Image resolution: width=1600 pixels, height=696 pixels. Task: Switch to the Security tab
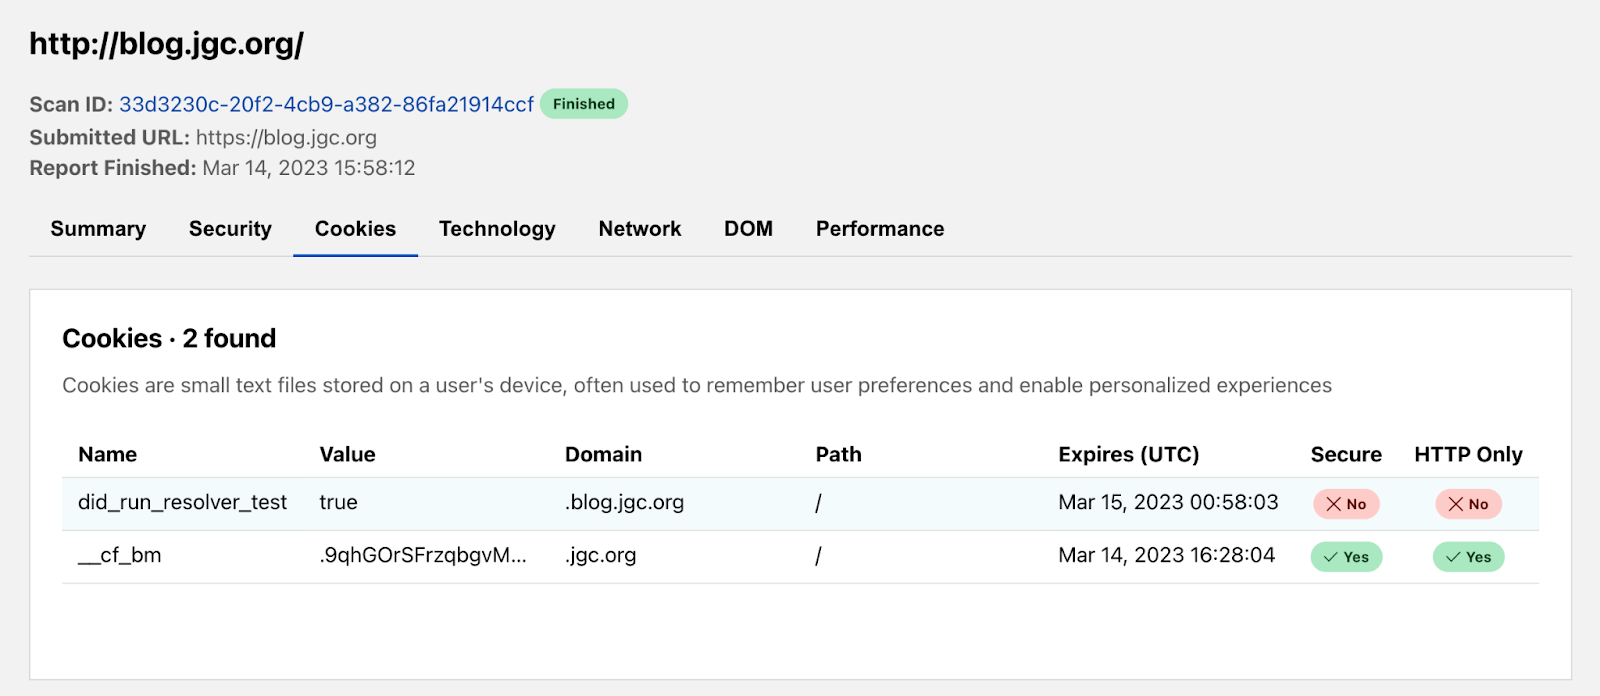230,229
